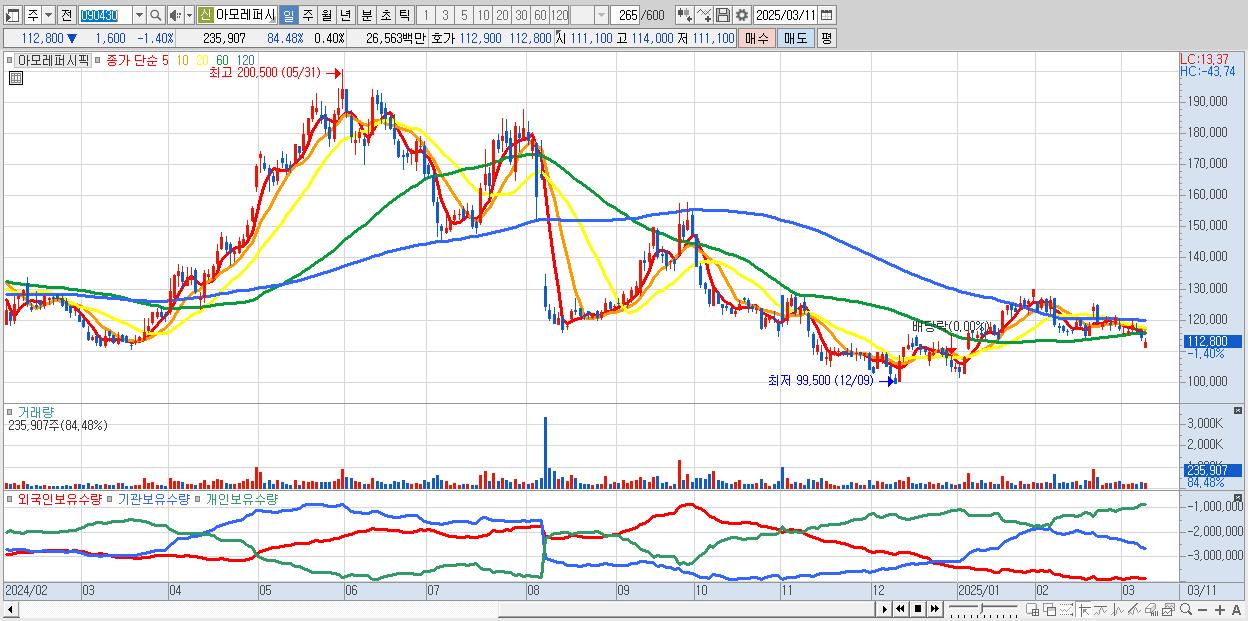Select the 120 interval button
Screen dimensions: 1248x621
point(559,15)
